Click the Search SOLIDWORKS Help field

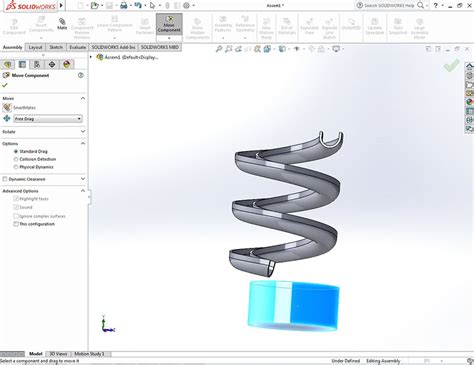389,5
